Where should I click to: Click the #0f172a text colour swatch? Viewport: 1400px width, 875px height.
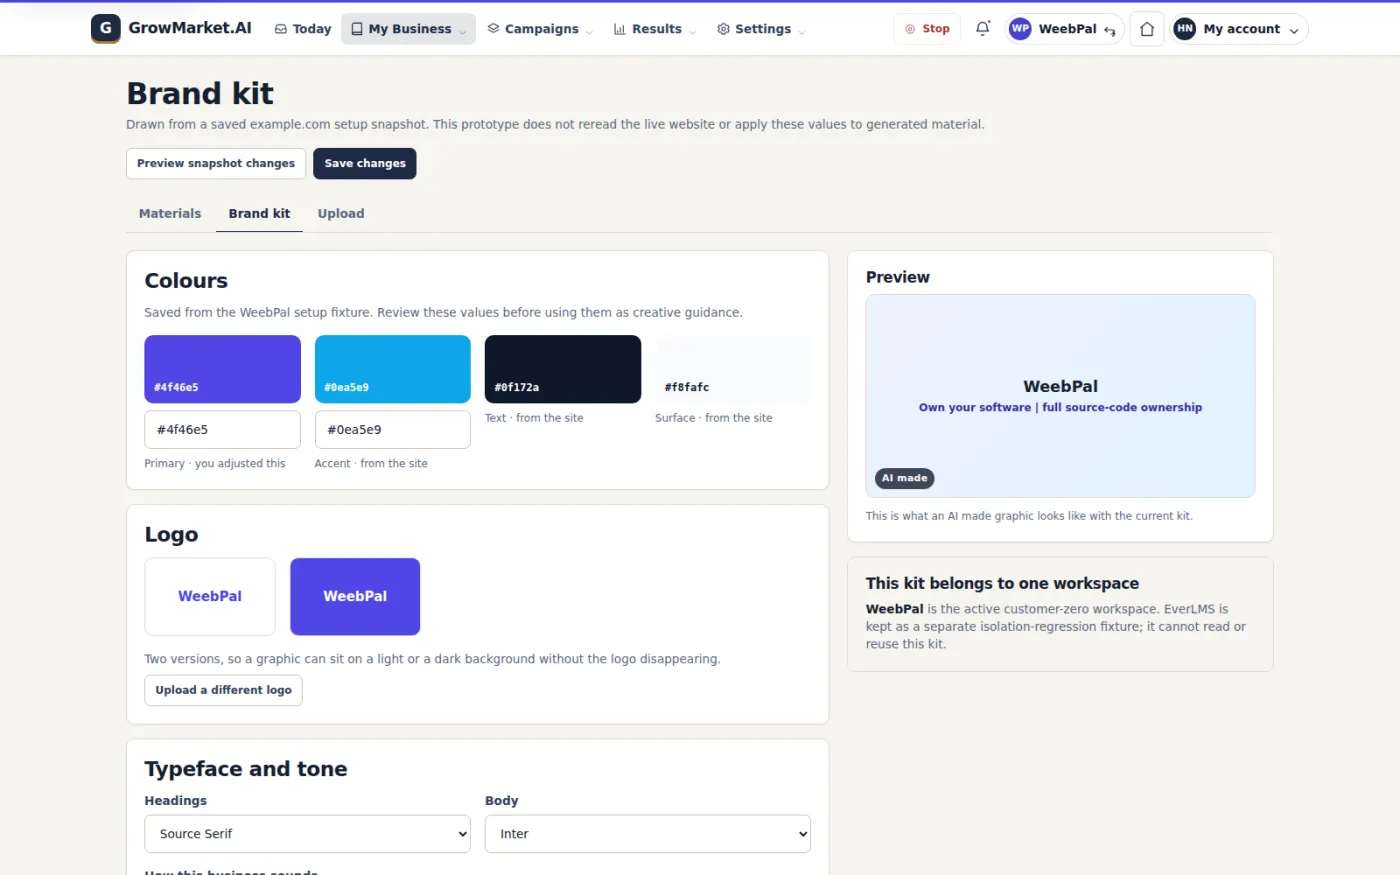pos(563,369)
